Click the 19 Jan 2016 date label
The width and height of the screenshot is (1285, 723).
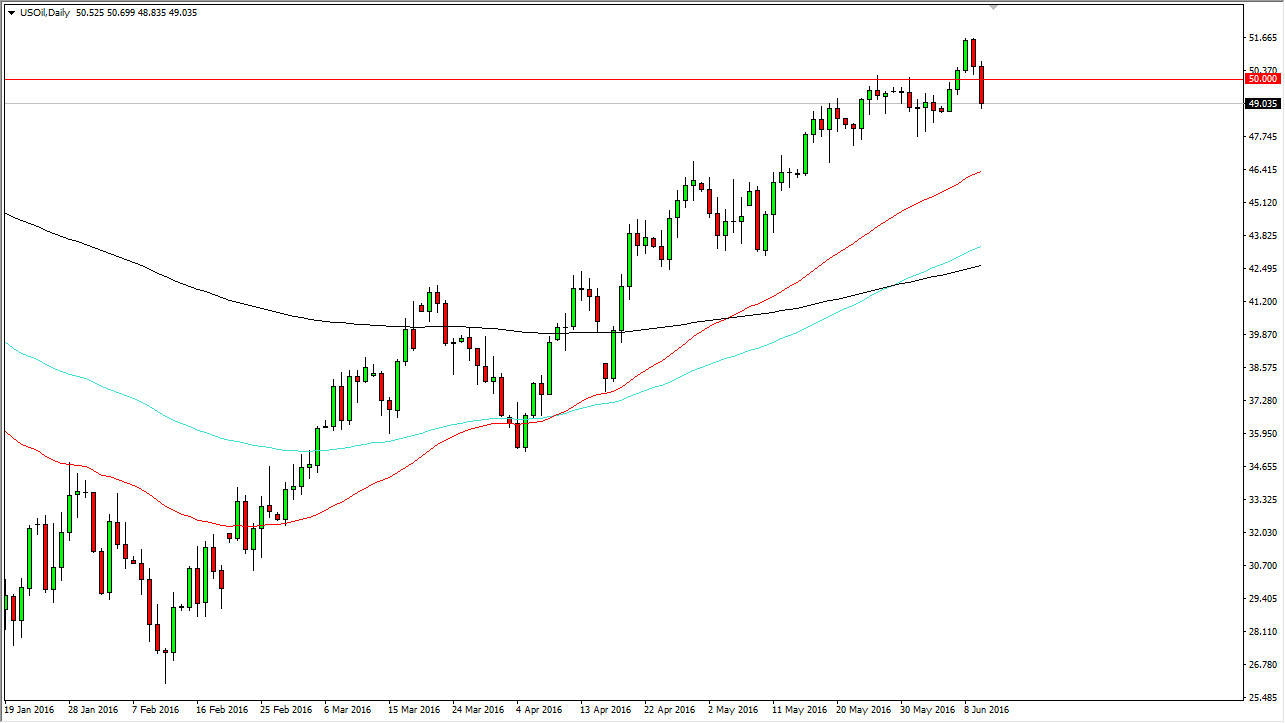click(x=30, y=710)
